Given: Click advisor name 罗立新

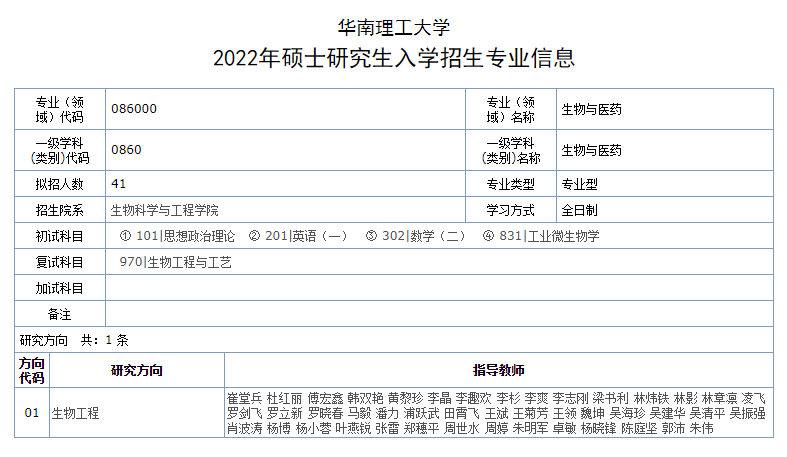Looking at the screenshot, I should [285, 413].
